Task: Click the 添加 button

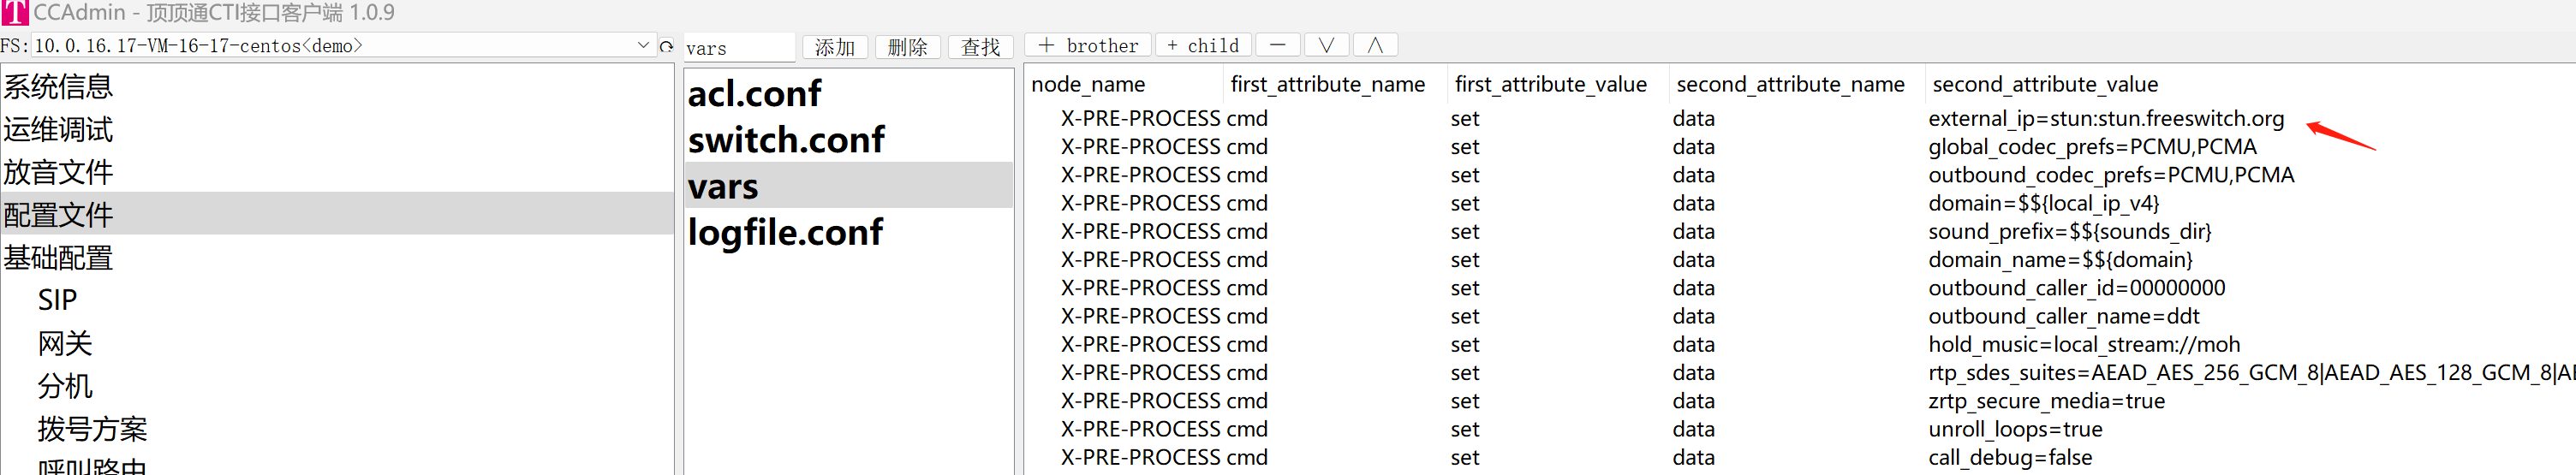Action: tap(835, 47)
